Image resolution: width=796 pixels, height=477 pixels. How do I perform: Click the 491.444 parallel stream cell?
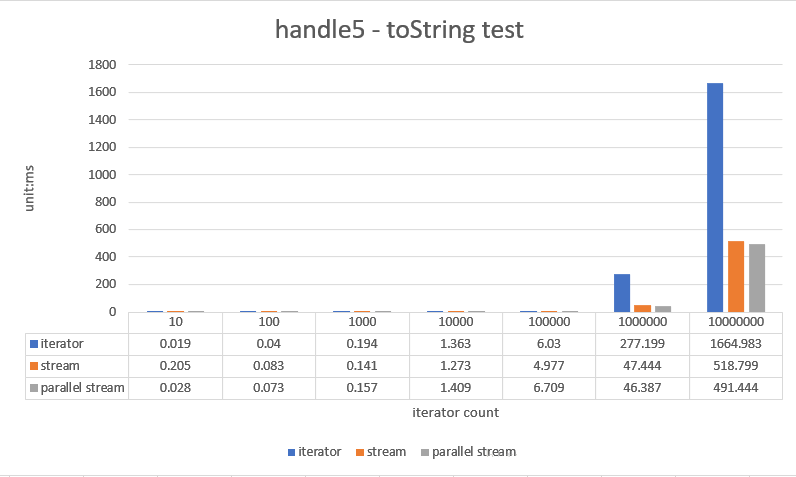click(x=736, y=388)
